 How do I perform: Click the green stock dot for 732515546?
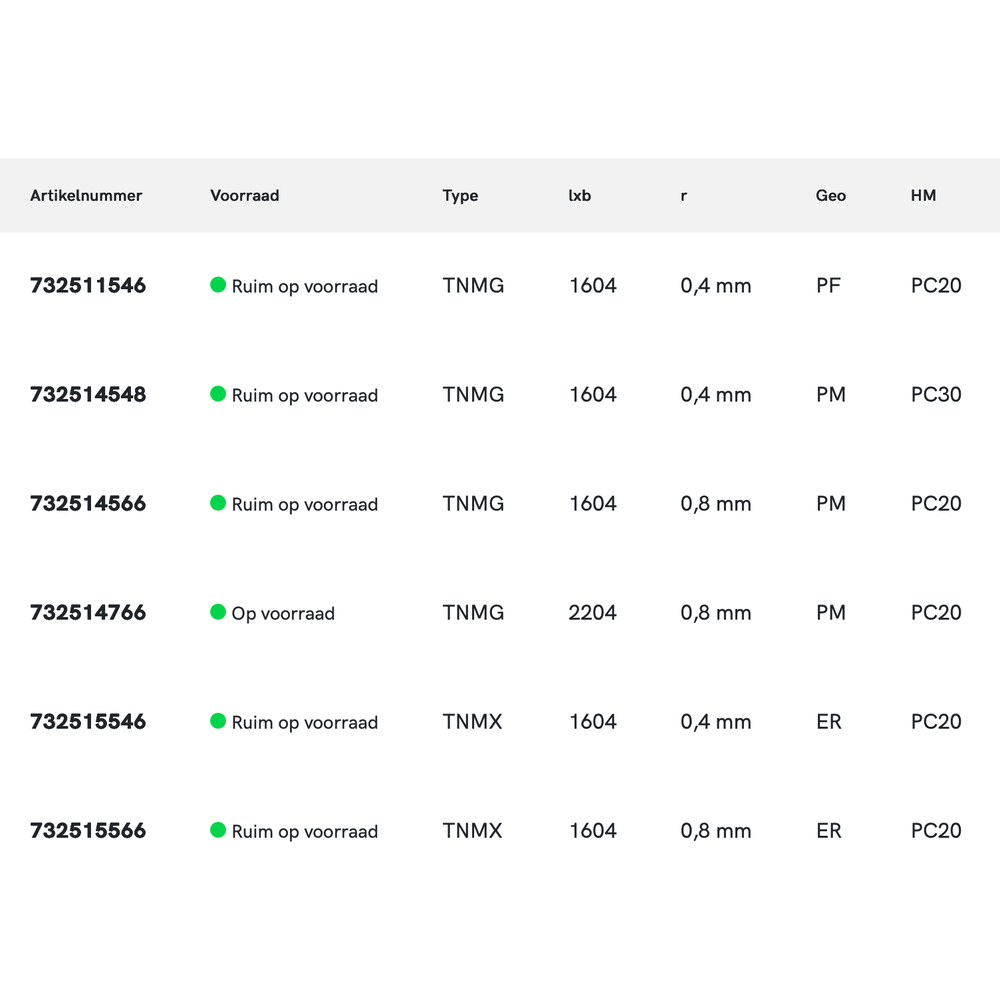(x=218, y=721)
